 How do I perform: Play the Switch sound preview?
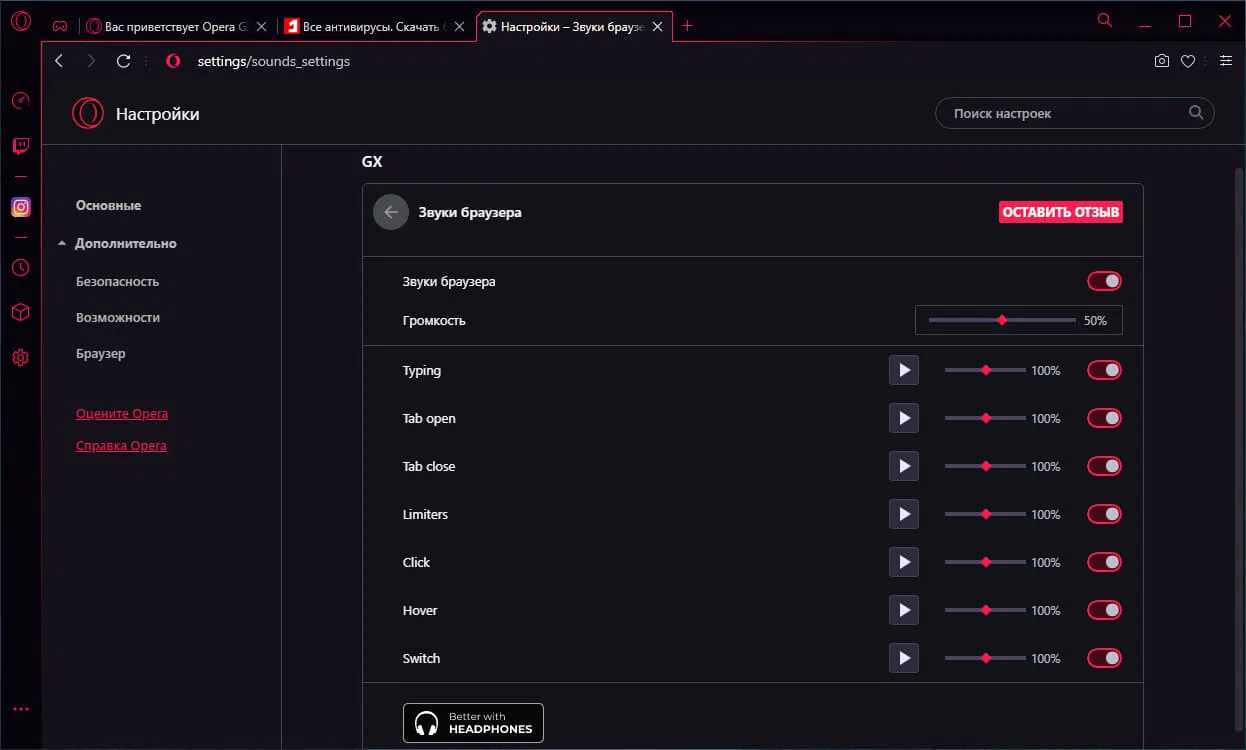click(x=904, y=658)
